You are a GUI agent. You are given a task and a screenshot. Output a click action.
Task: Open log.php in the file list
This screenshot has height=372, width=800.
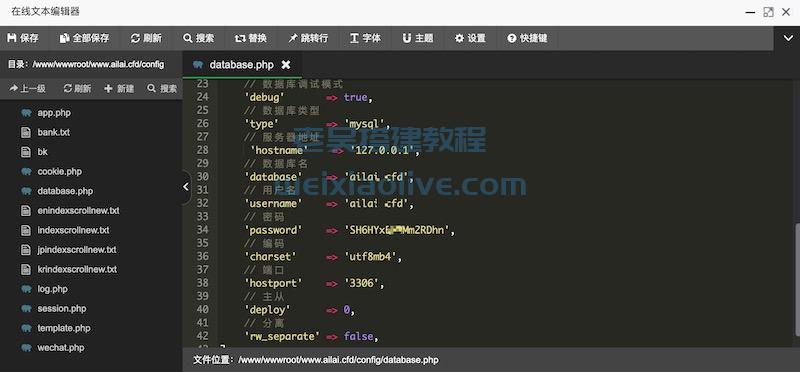pyautogui.click(x=53, y=289)
